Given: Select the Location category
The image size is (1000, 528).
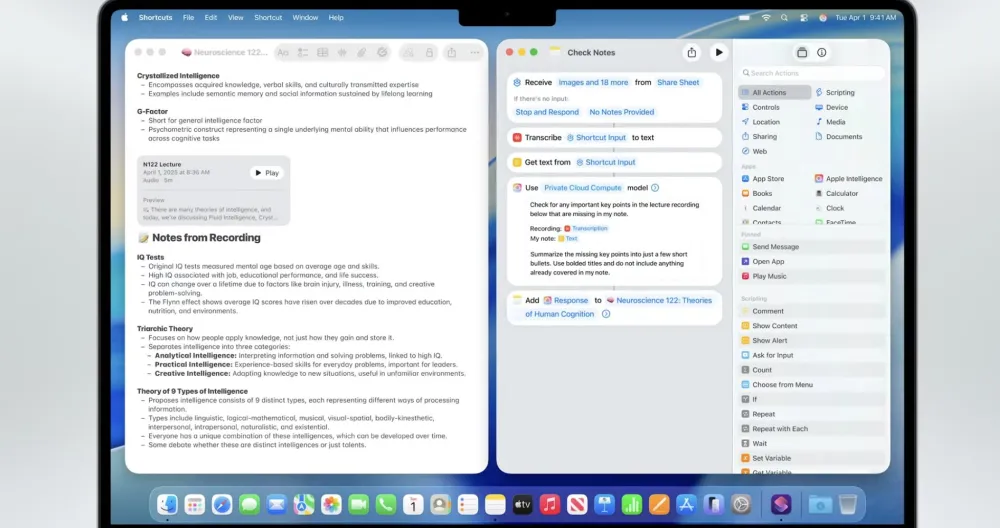Looking at the screenshot, I should [x=760, y=122].
